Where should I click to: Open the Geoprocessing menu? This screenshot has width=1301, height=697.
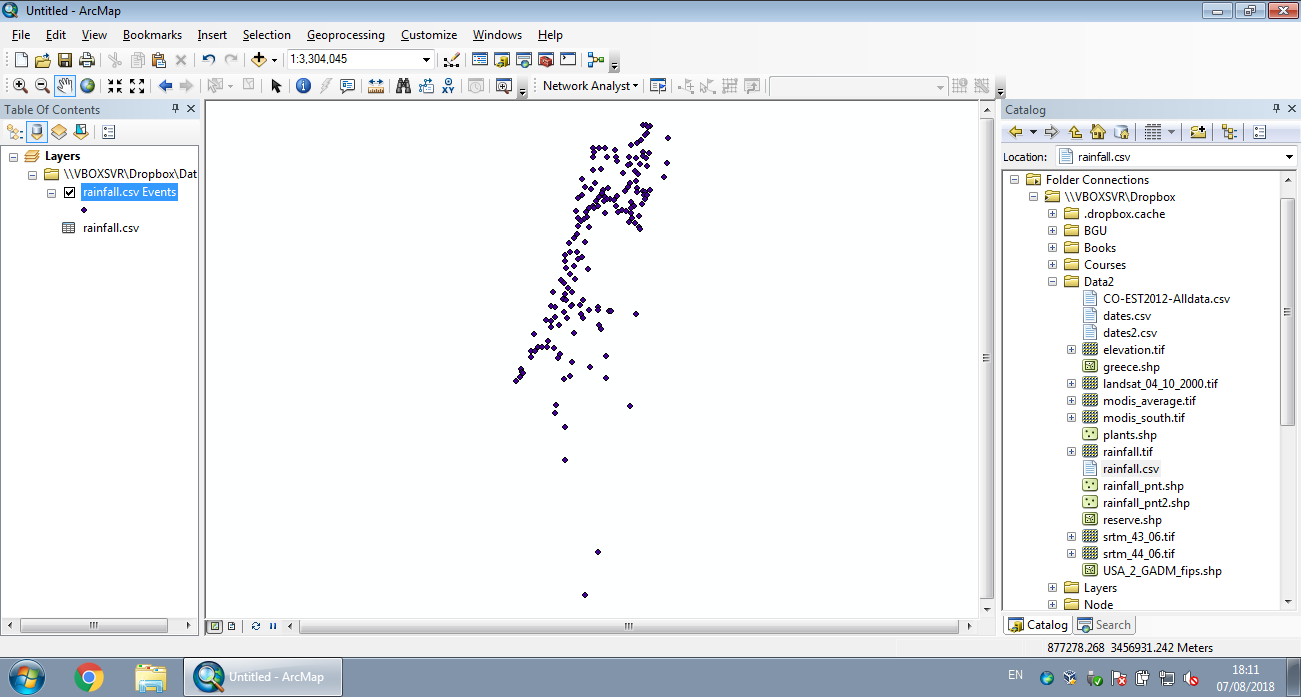tap(346, 35)
